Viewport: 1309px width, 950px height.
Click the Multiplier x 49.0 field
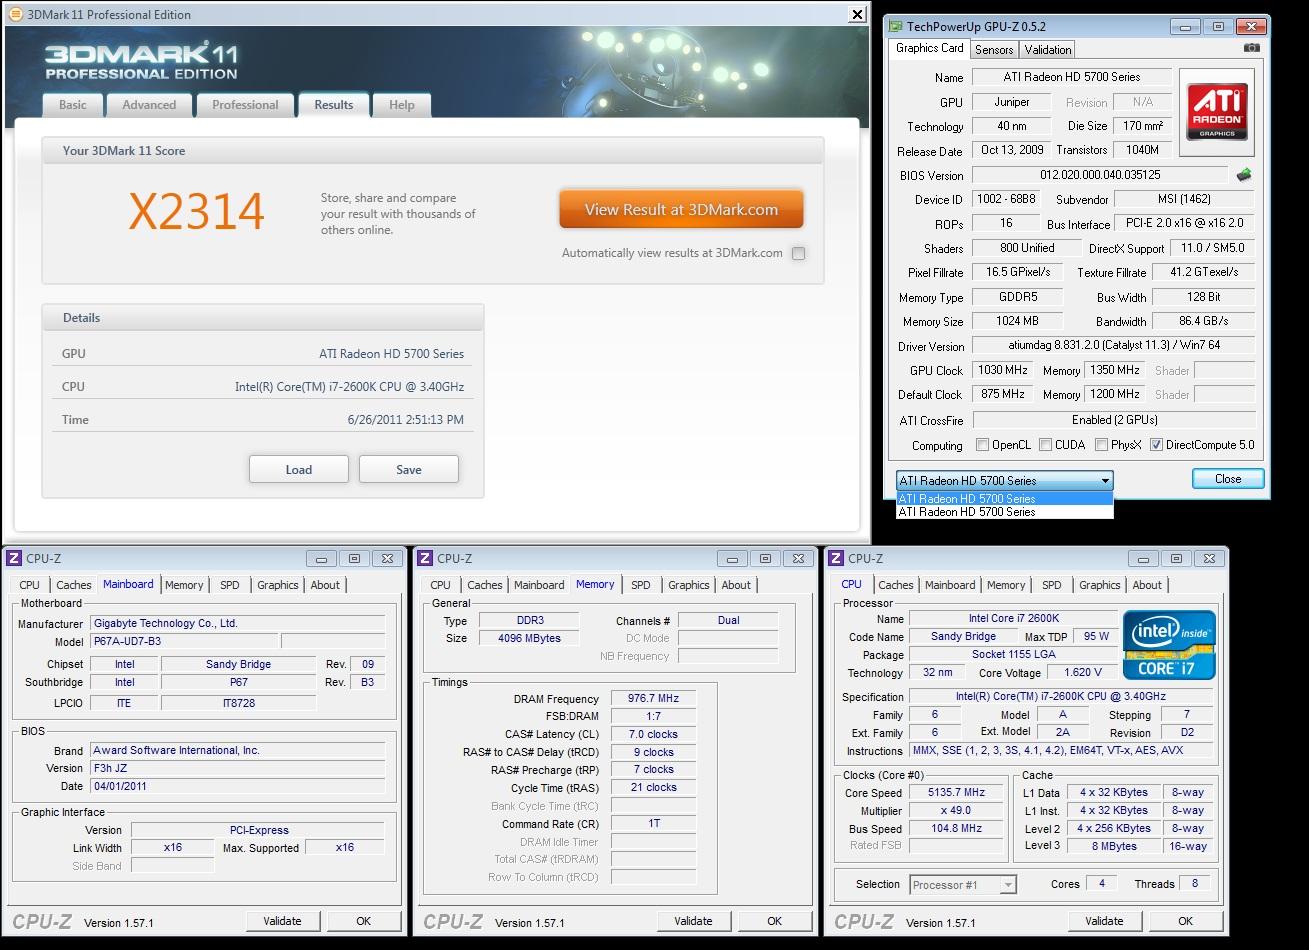[x=957, y=810]
